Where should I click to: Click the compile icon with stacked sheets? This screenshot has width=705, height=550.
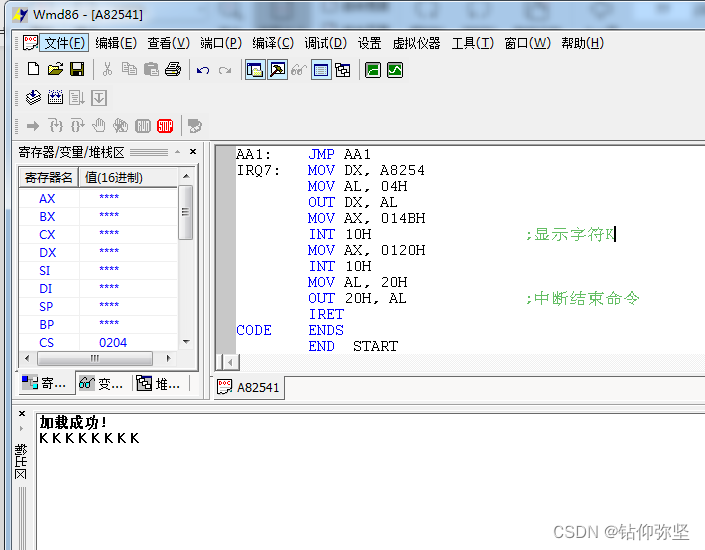coord(33,98)
